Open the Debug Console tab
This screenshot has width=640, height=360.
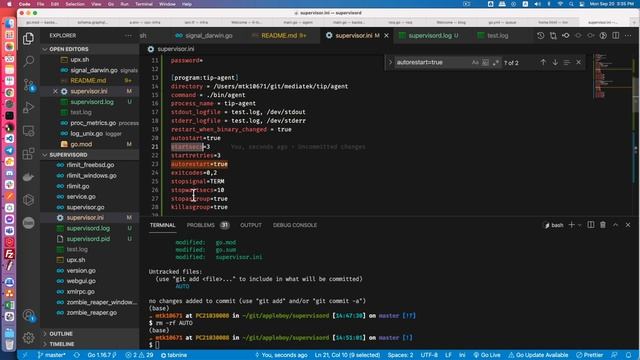click(x=295, y=225)
